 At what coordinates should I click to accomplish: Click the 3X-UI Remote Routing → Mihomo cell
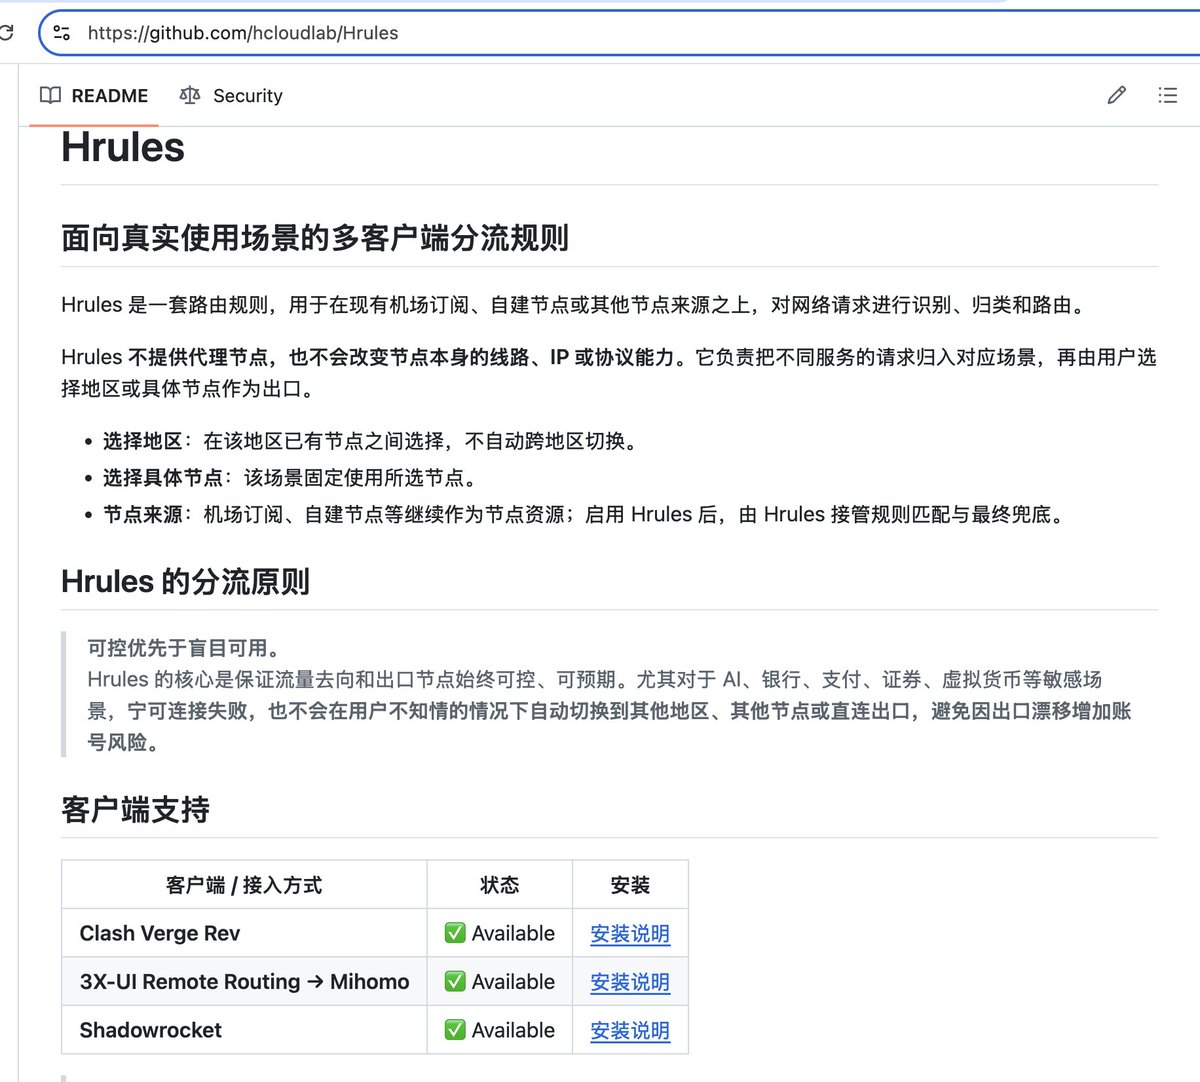pyautogui.click(x=244, y=982)
